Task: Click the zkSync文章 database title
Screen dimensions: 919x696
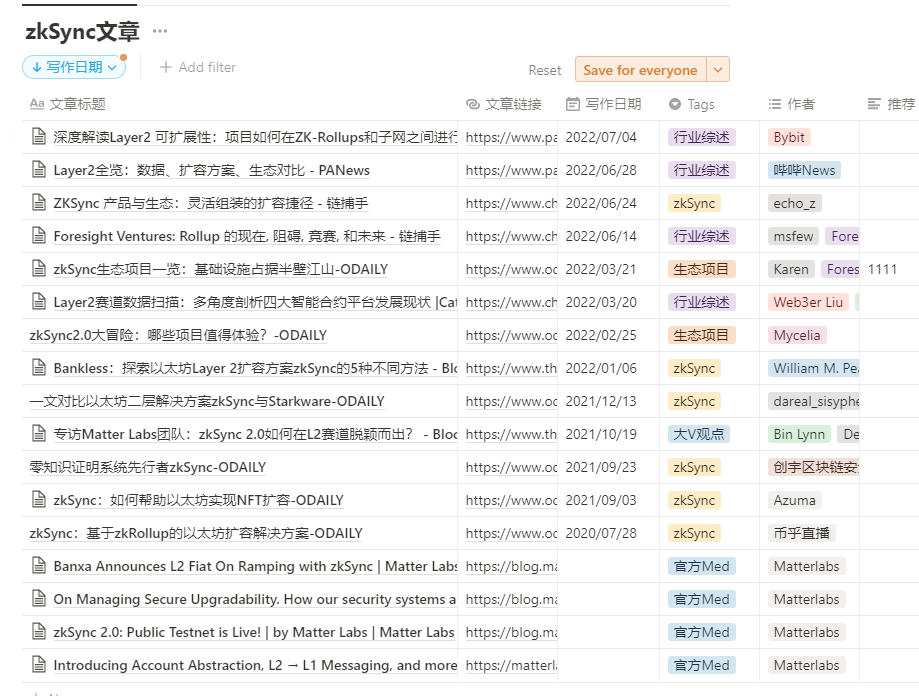Action: (x=82, y=31)
